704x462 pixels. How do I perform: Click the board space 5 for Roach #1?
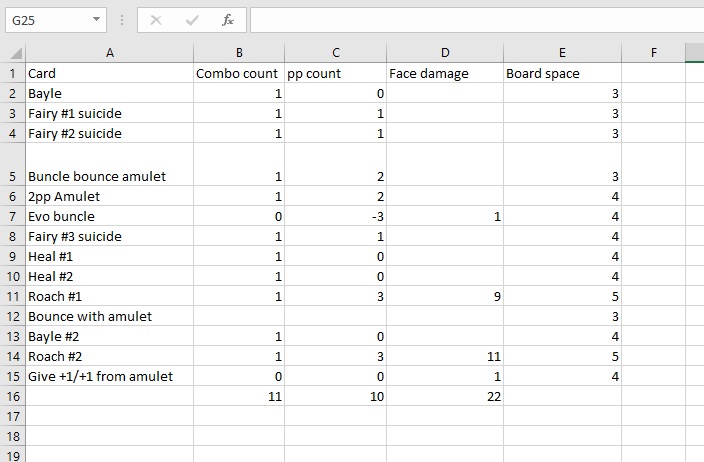pyautogui.click(x=562, y=296)
